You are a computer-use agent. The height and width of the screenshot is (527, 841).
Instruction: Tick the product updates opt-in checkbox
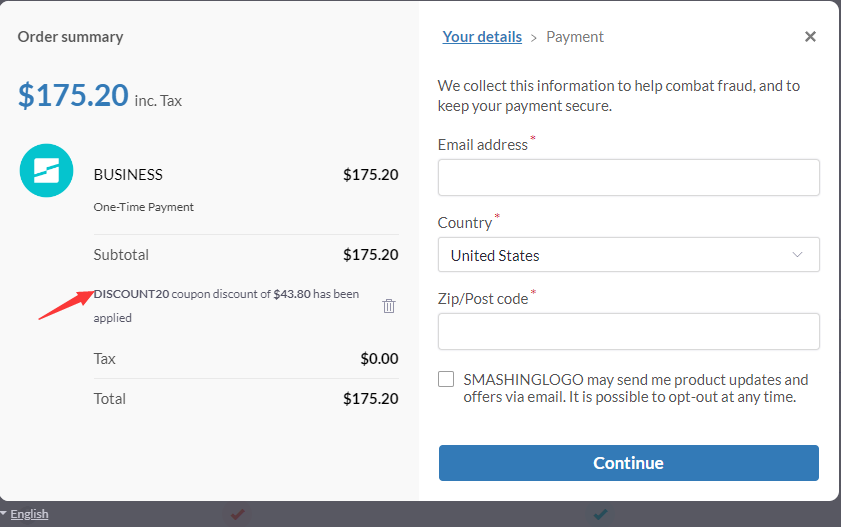click(x=446, y=380)
